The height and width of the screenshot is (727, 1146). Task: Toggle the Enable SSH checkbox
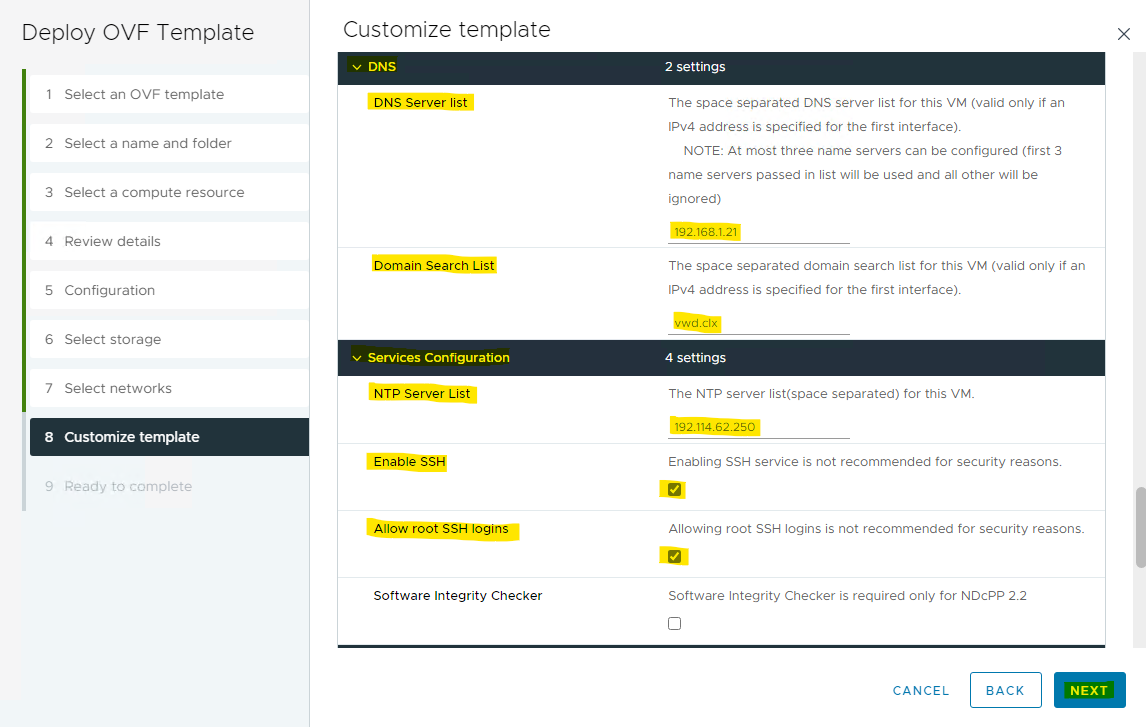pos(674,490)
